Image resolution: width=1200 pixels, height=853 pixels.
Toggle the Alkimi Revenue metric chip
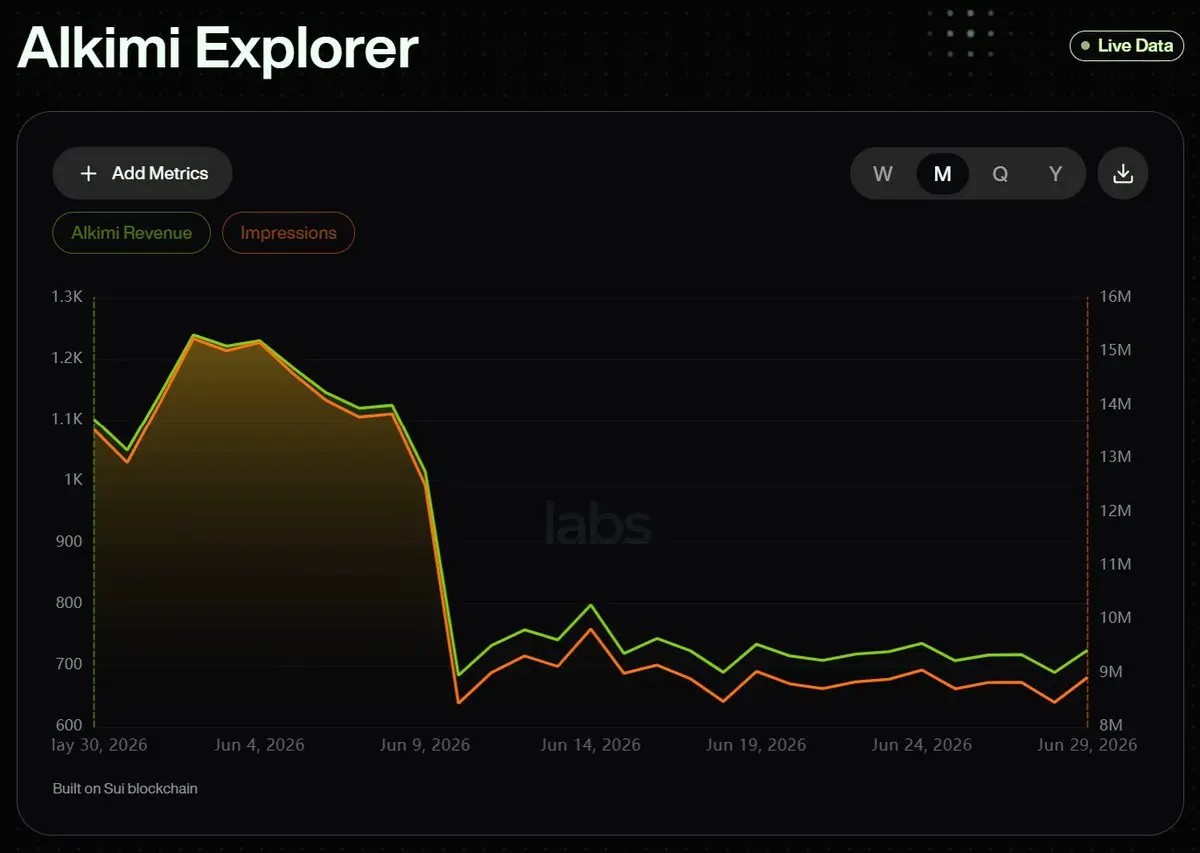pos(131,233)
